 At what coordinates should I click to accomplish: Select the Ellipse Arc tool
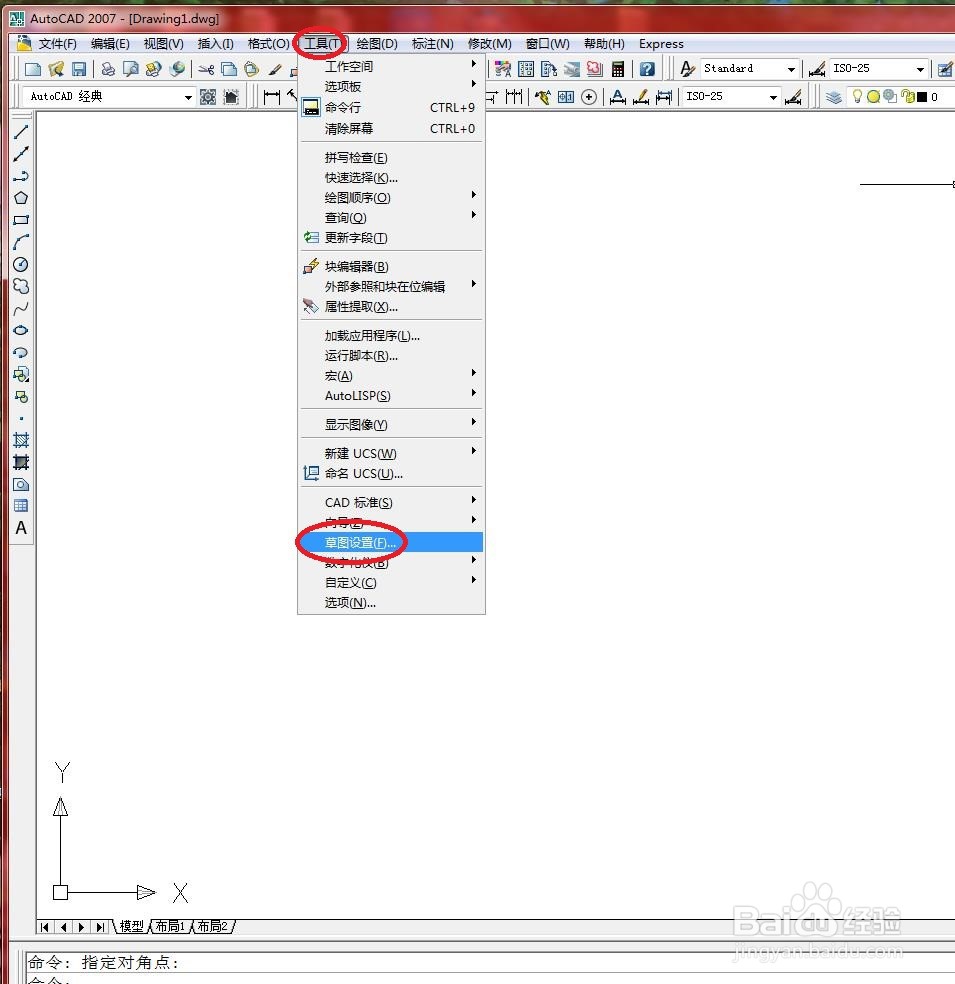point(21,353)
